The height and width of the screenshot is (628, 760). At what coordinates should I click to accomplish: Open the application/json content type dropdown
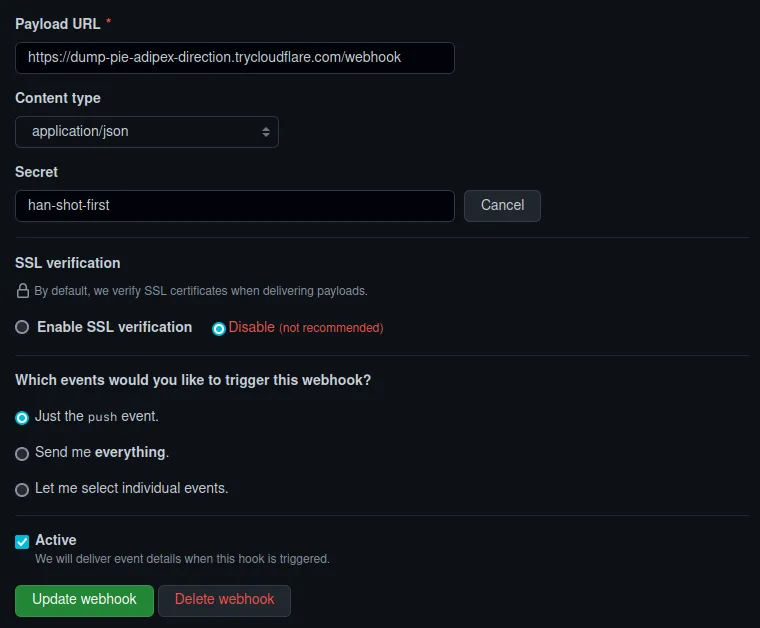pos(147,132)
